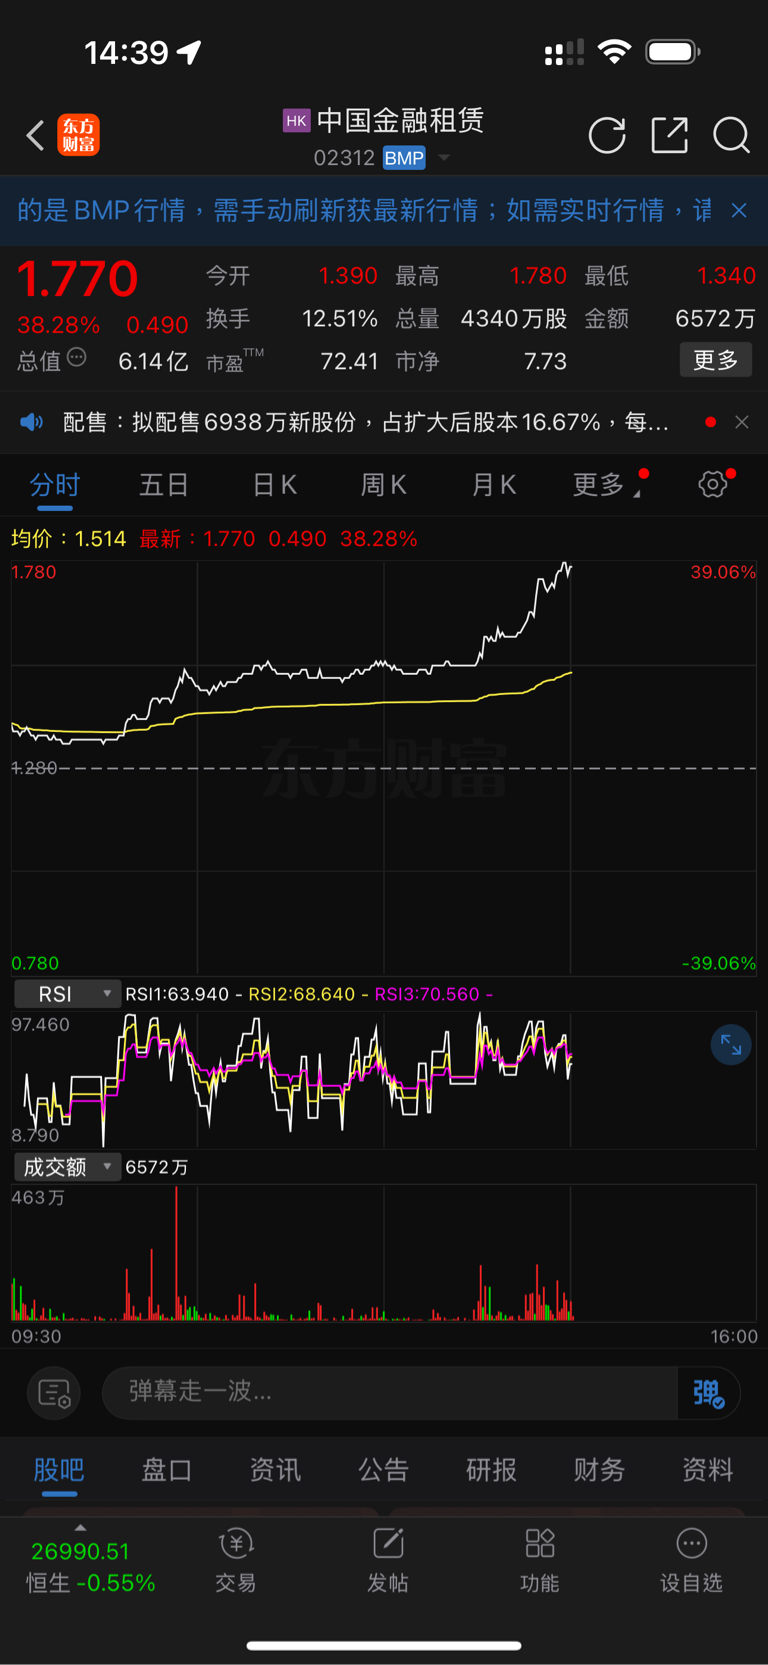The width and height of the screenshot is (768, 1665).
Task: Open chart settings gear icon
Action: pos(713,485)
